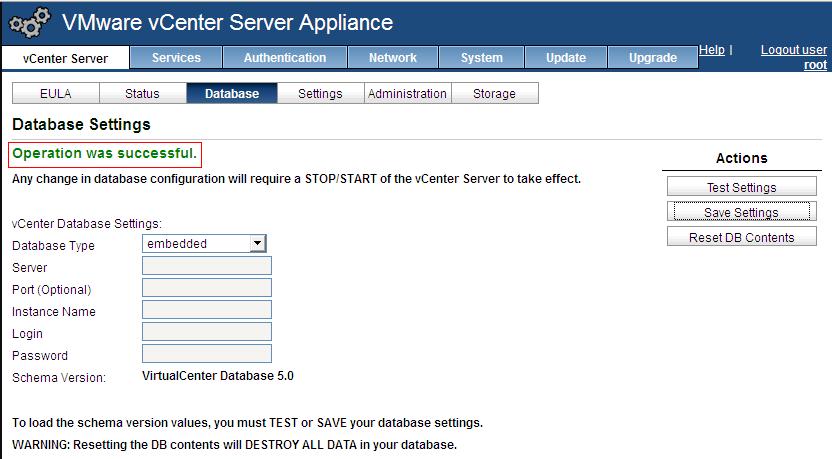832x459 pixels.
Task: Click the Reset DB Contents button
Action: (741, 237)
